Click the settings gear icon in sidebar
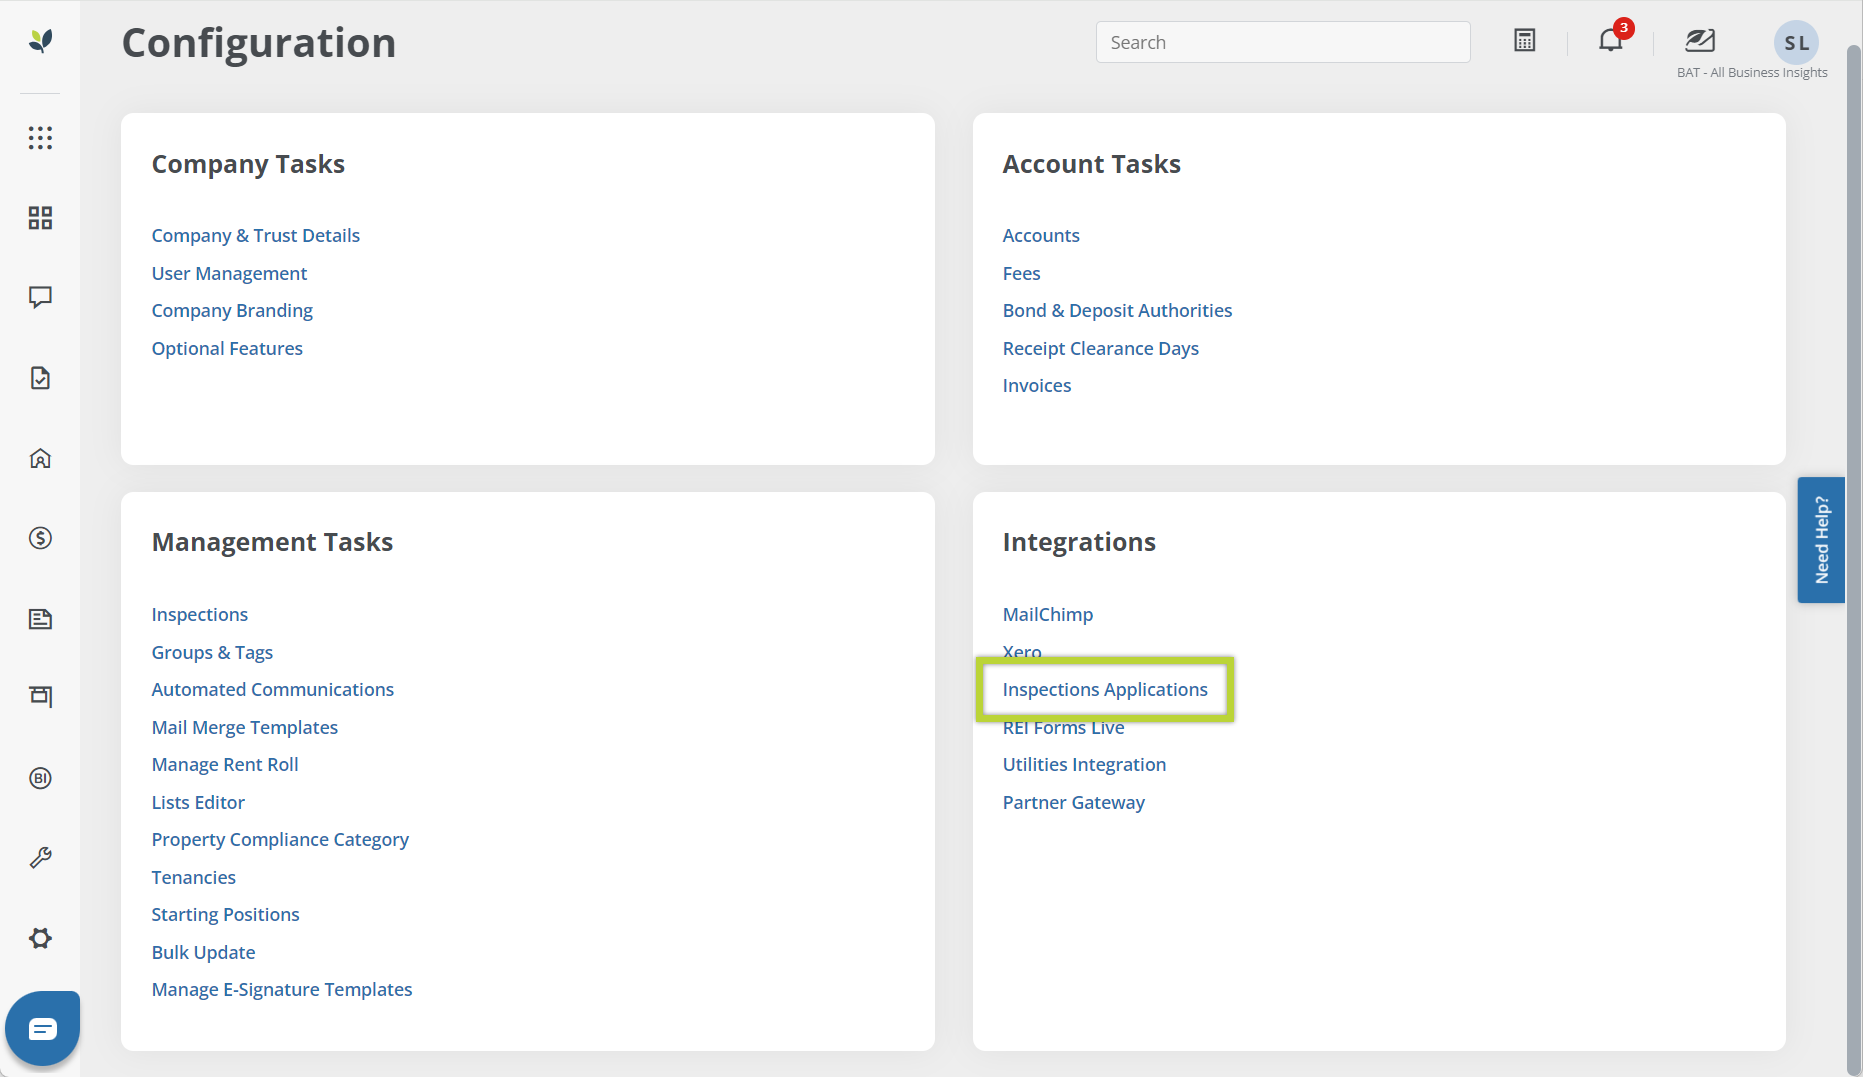 coord(40,938)
